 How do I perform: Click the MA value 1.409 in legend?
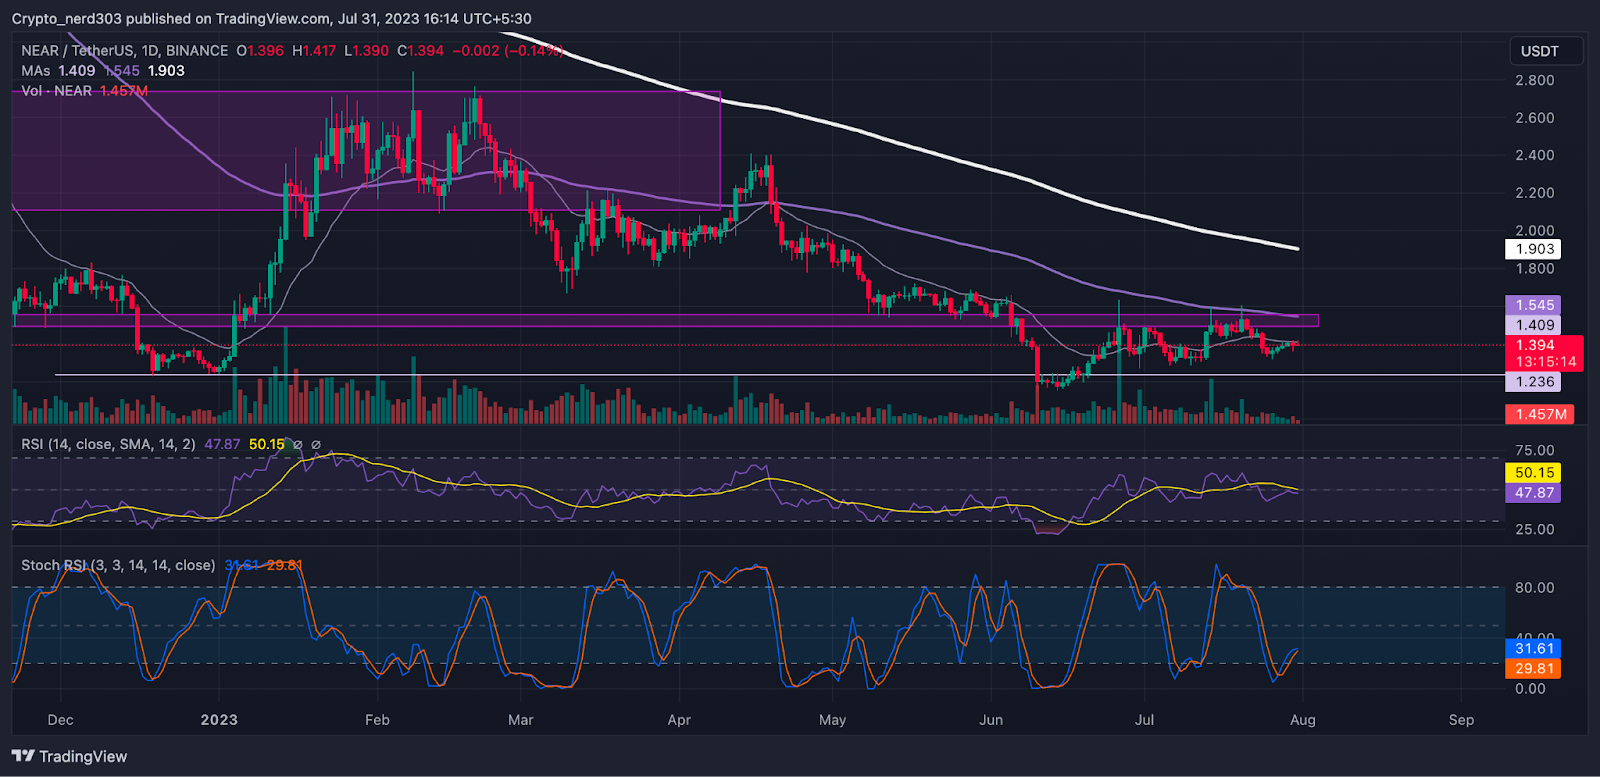77,70
